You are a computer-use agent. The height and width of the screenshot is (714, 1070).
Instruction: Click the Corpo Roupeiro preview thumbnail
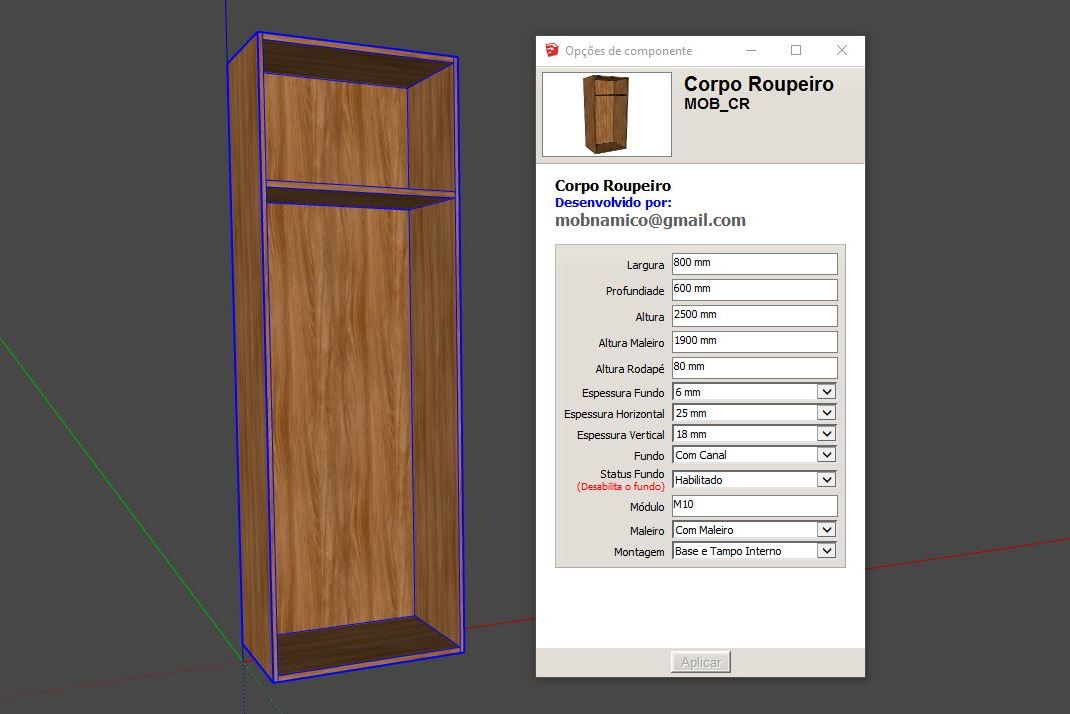click(606, 114)
